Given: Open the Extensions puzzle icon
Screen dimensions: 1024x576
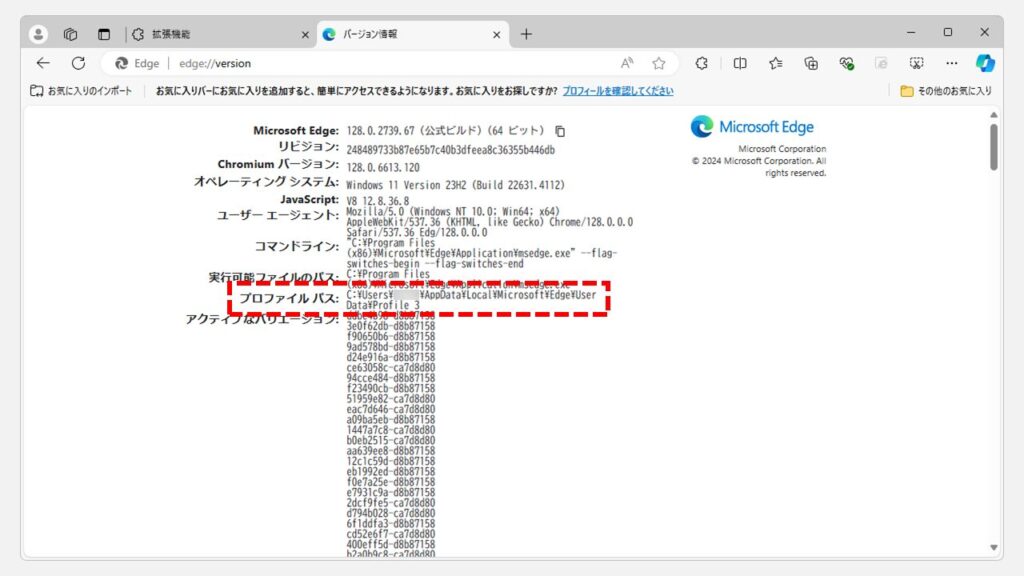Looking at the screenshot, I should (x=701, y=63).
